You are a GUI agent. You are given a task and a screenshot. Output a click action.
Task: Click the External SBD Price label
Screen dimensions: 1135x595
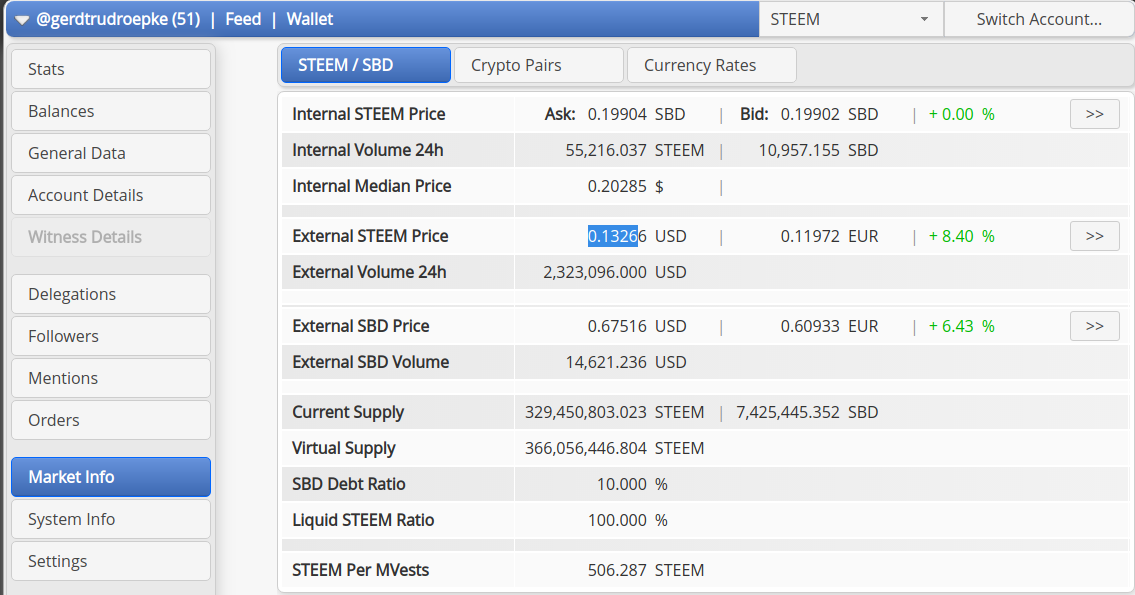point(361,326)
